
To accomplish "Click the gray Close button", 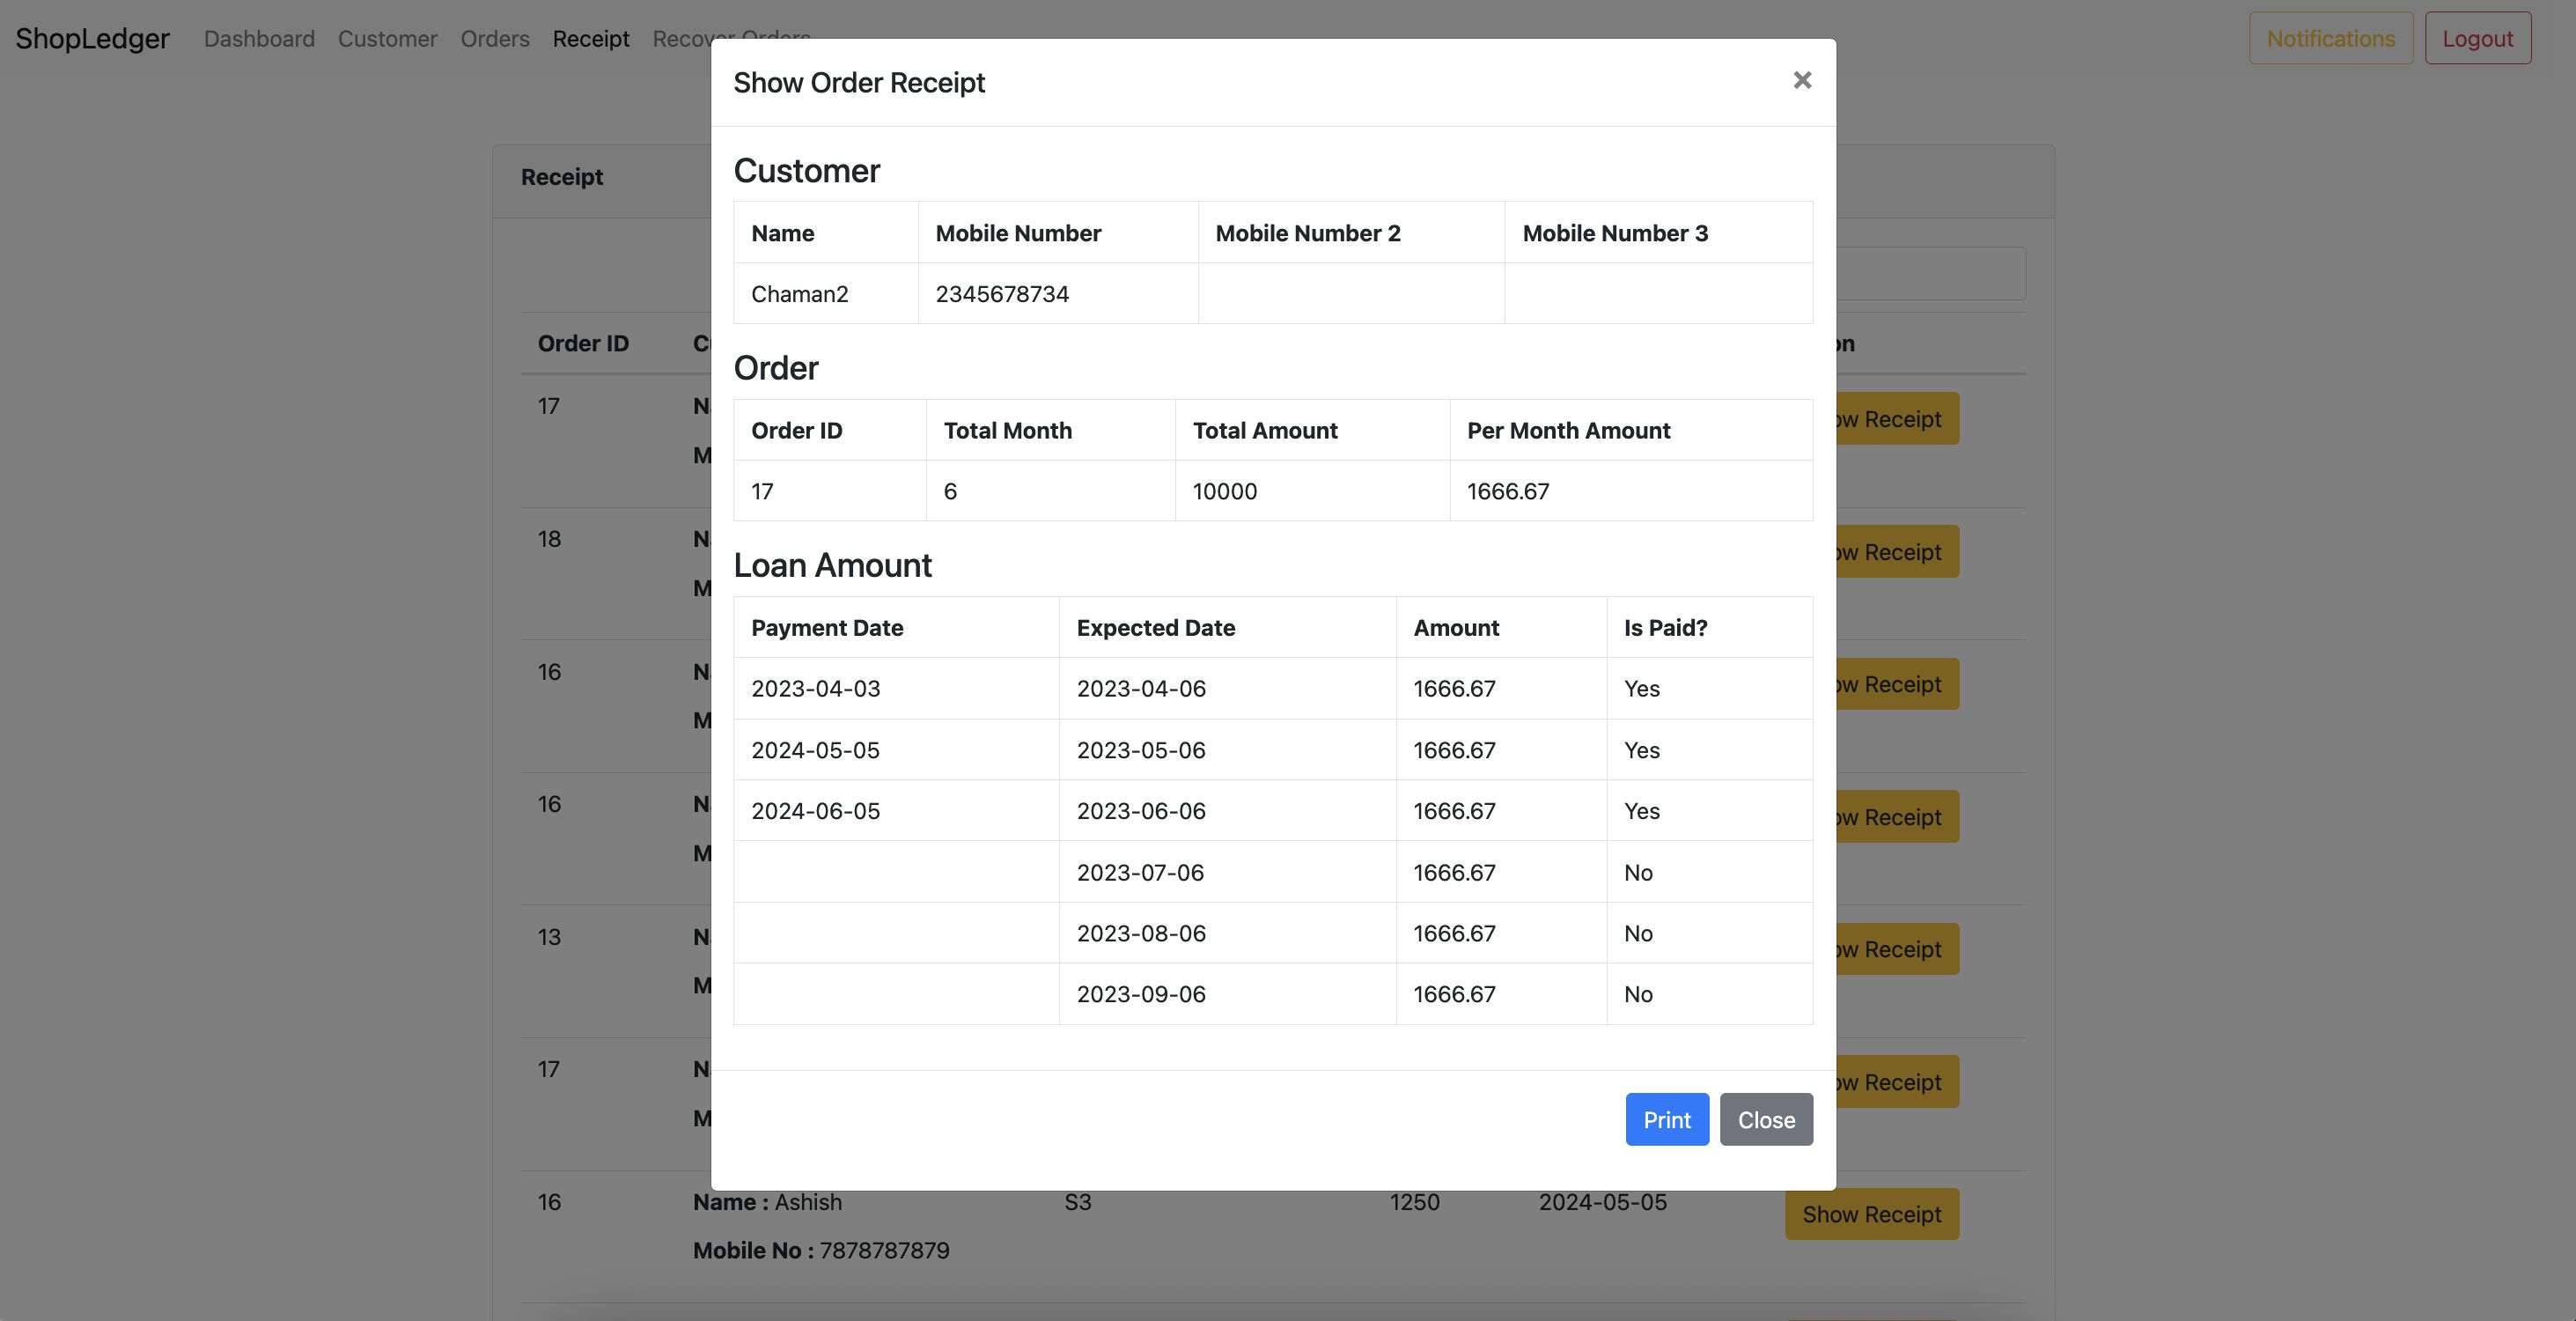I will (x=1765, y=1119).
